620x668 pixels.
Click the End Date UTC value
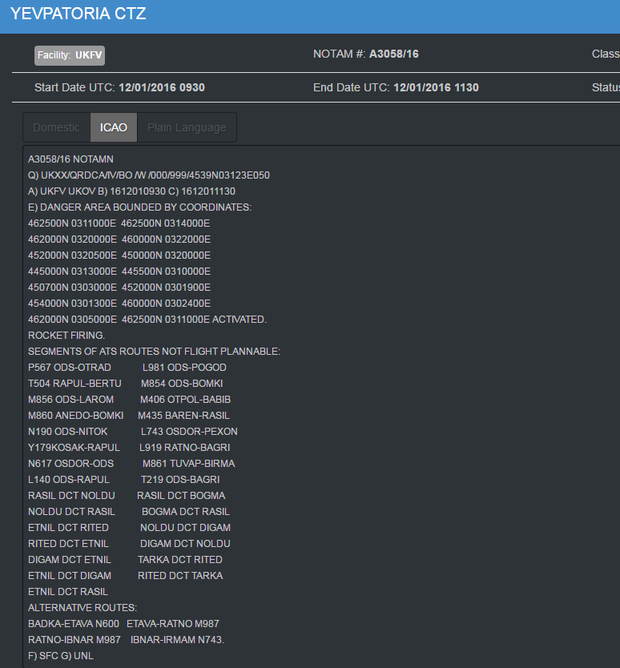(436, 88)
